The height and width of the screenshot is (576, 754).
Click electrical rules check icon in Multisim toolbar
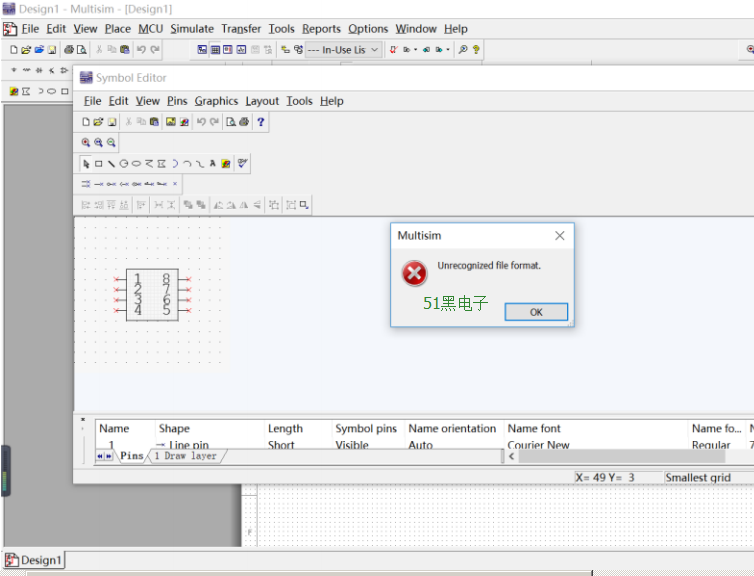tap(393, 50)
